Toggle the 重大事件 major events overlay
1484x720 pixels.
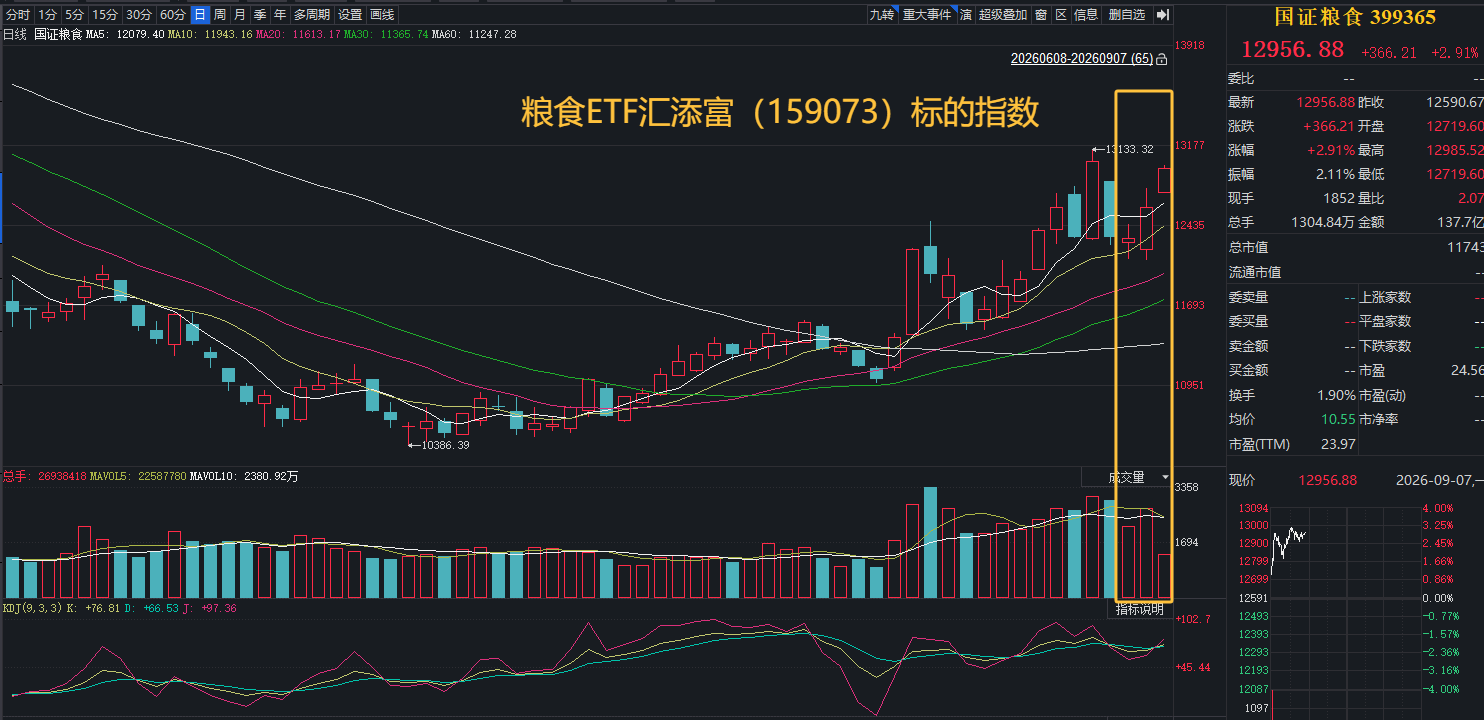(927, 15)
